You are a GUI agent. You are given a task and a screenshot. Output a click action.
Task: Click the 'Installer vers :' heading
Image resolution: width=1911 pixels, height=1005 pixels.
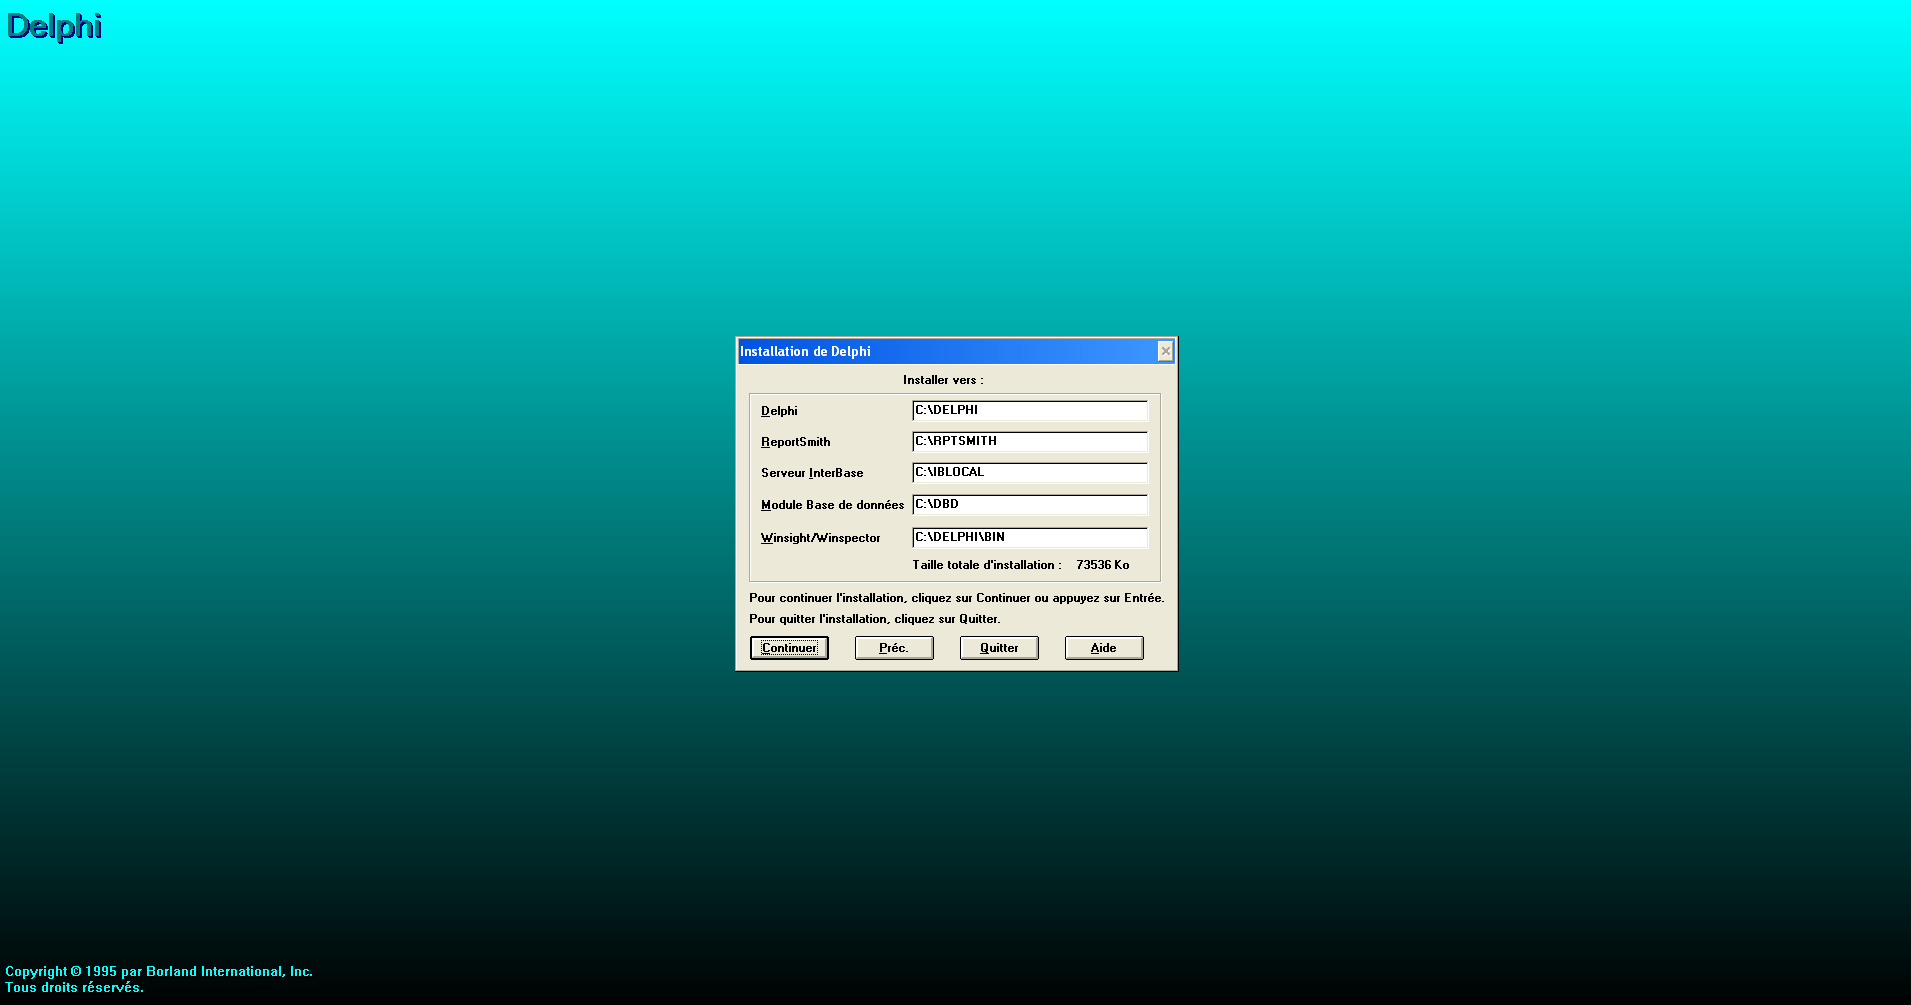pos(943,380)
